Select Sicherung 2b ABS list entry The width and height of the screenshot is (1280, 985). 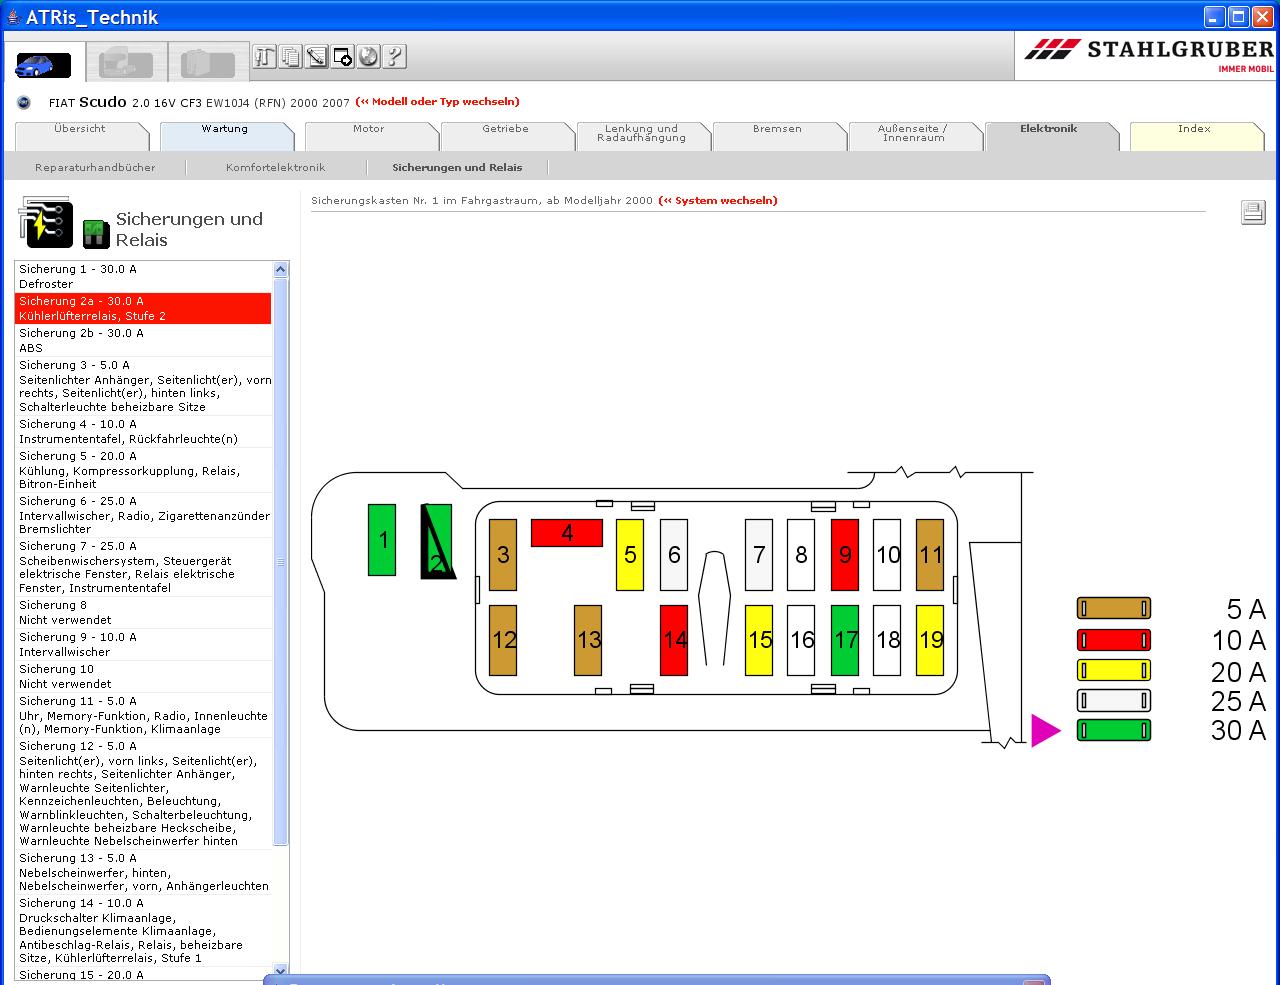point(143,340)
